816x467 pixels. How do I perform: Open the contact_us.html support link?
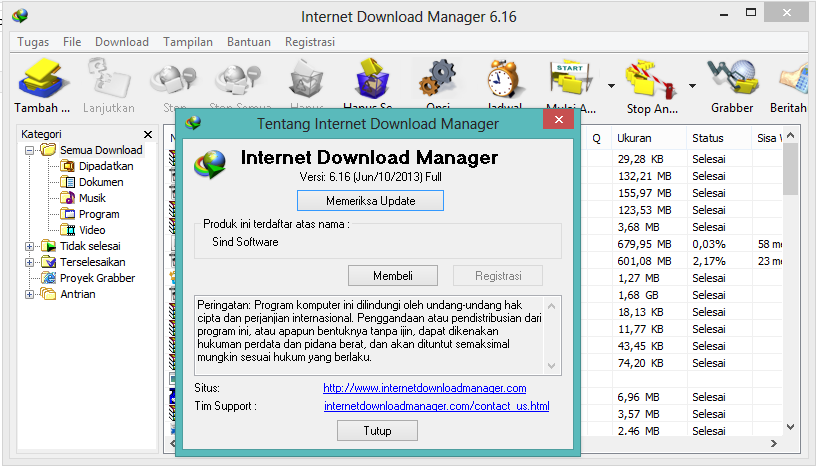(437, 406)
